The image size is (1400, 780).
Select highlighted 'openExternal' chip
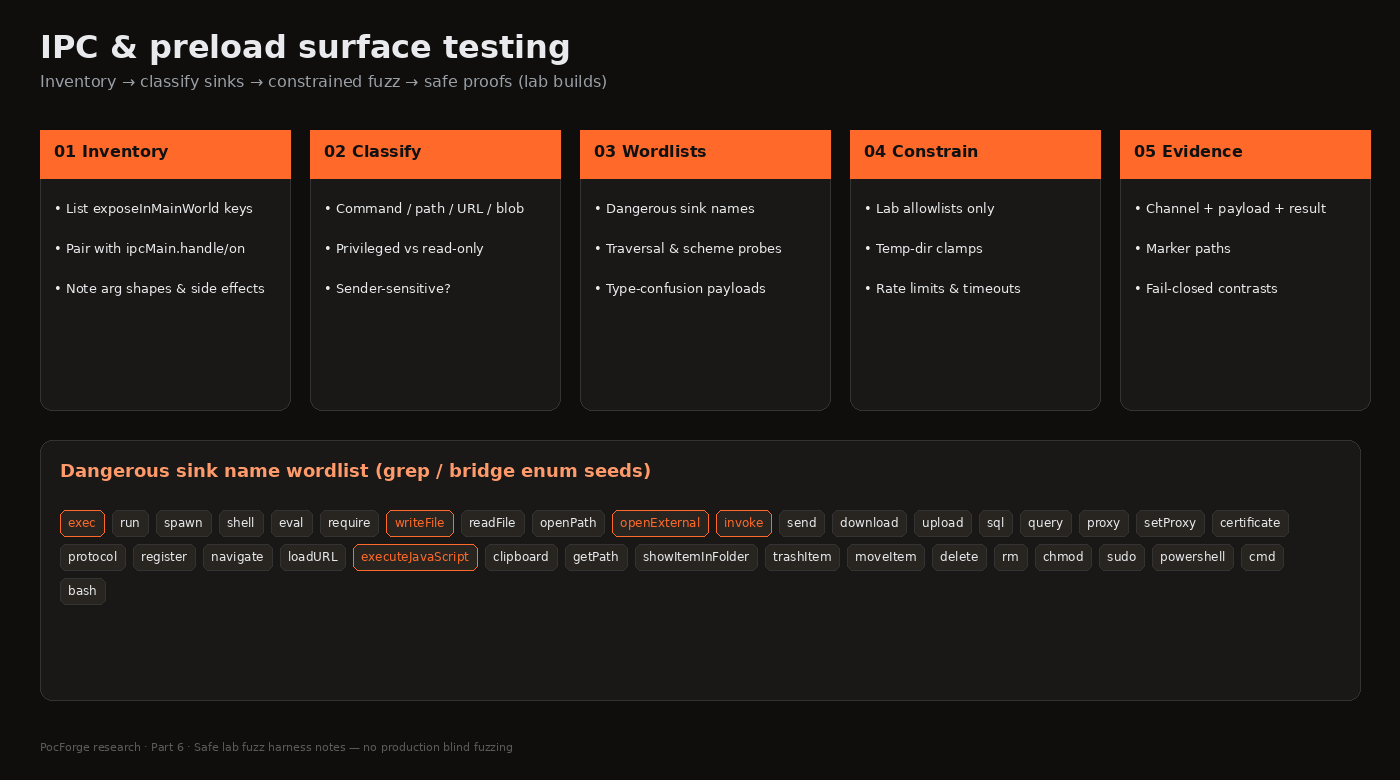660,523
